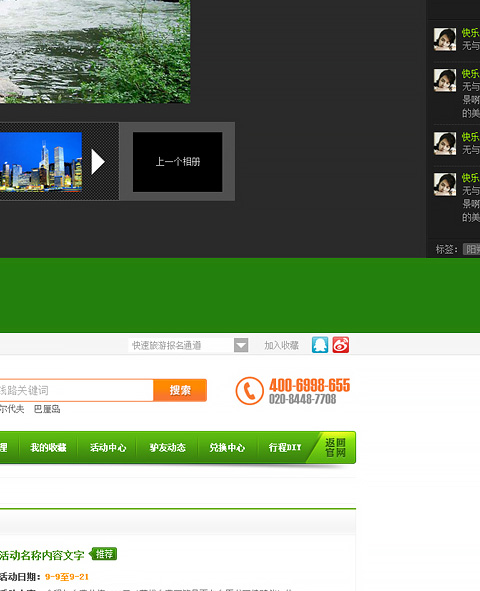Click the first commenter avatar picture

click(x=445, y=39)
